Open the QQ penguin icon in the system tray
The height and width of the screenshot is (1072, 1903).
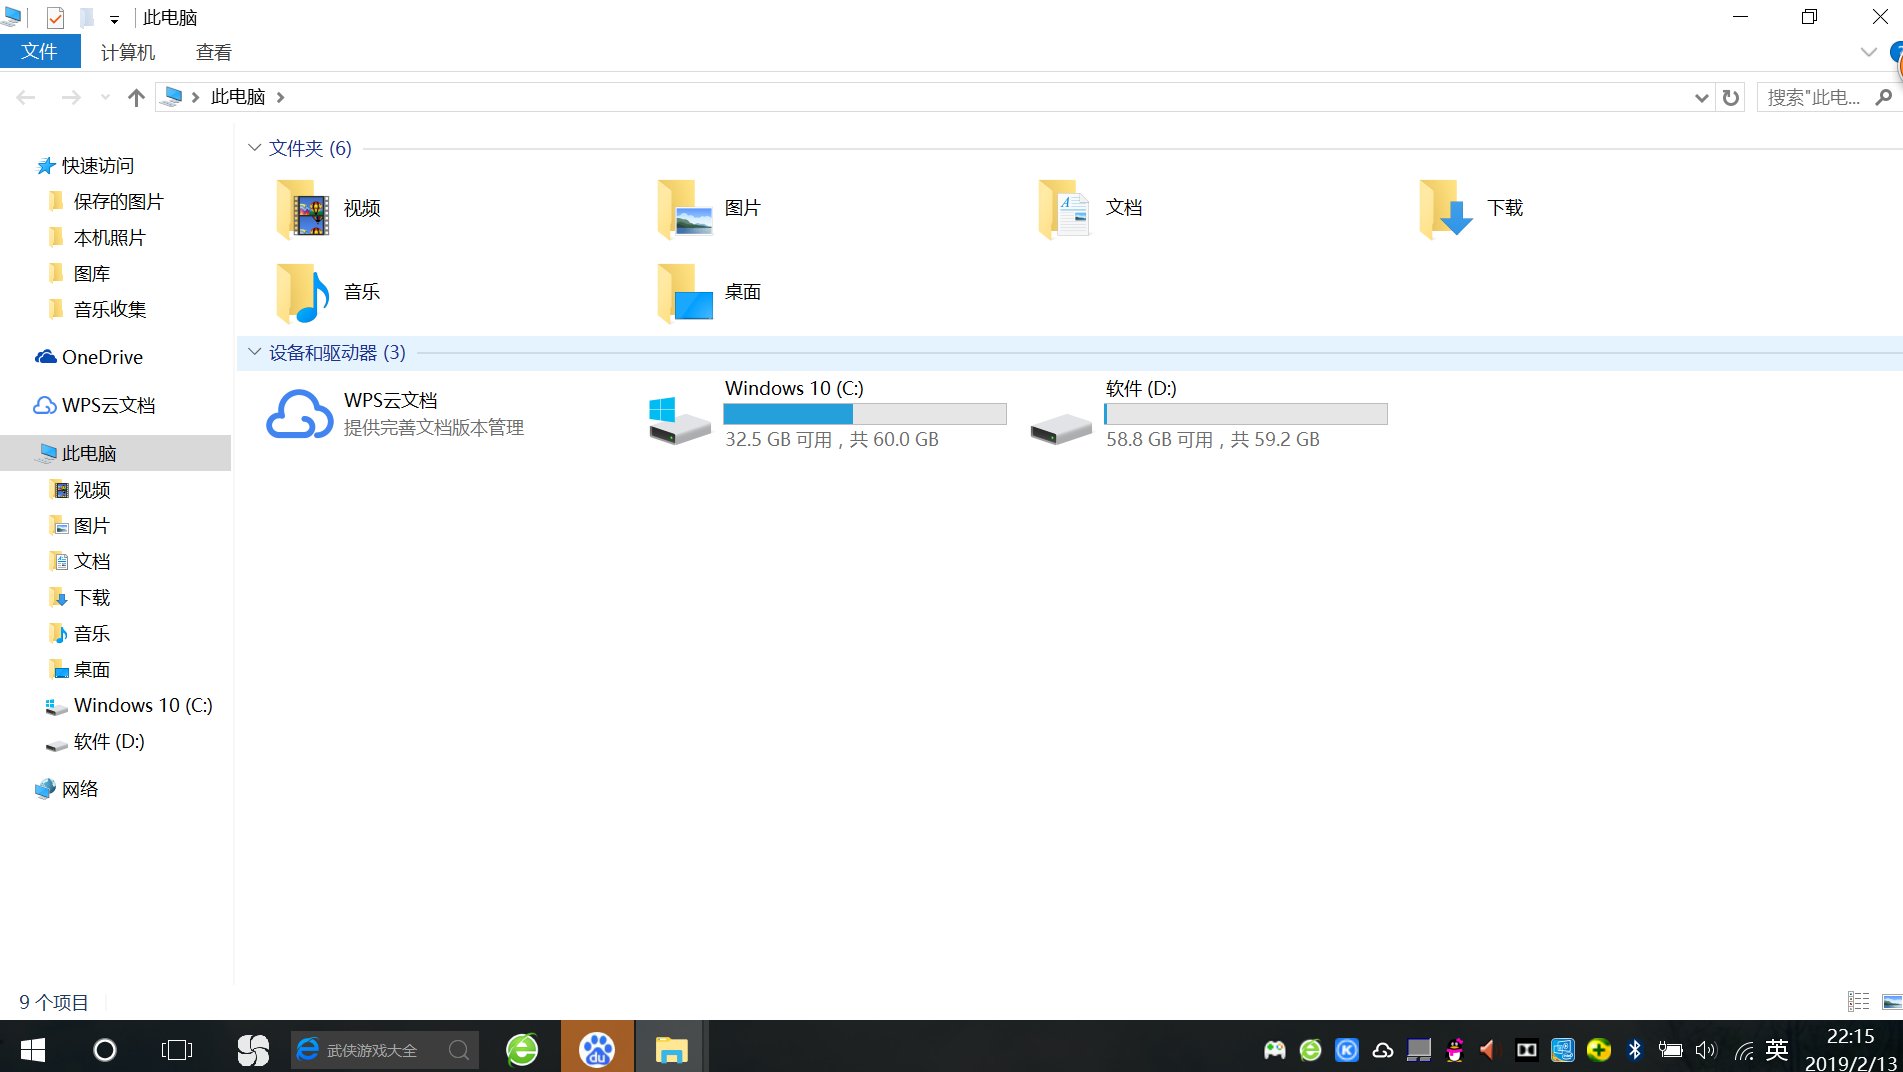[1453, 1049]
